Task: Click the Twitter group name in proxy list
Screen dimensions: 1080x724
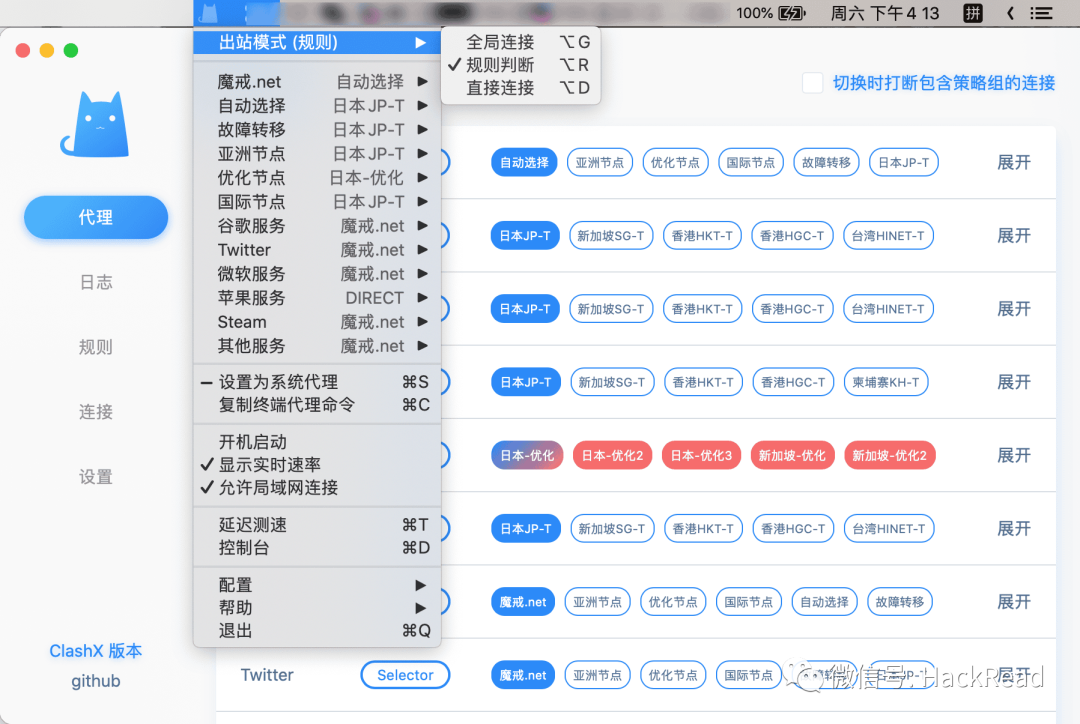Action: 267,675
